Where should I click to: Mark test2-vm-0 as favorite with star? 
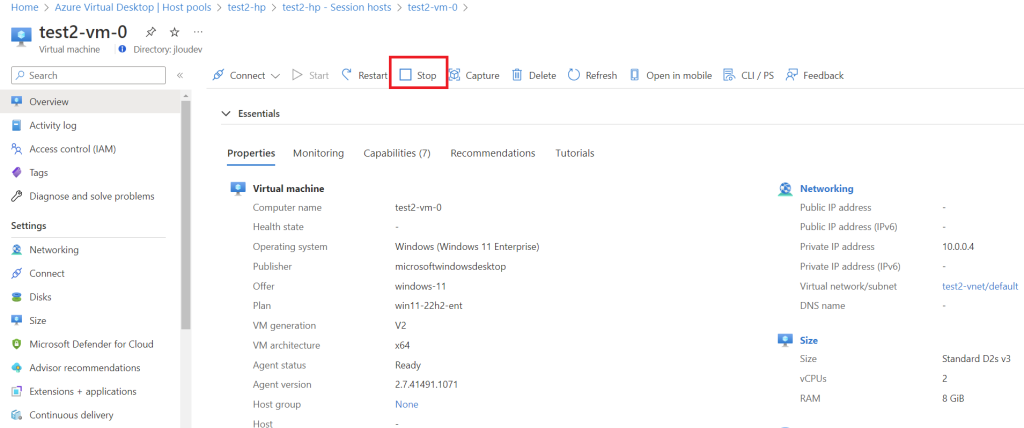(174, 31)
